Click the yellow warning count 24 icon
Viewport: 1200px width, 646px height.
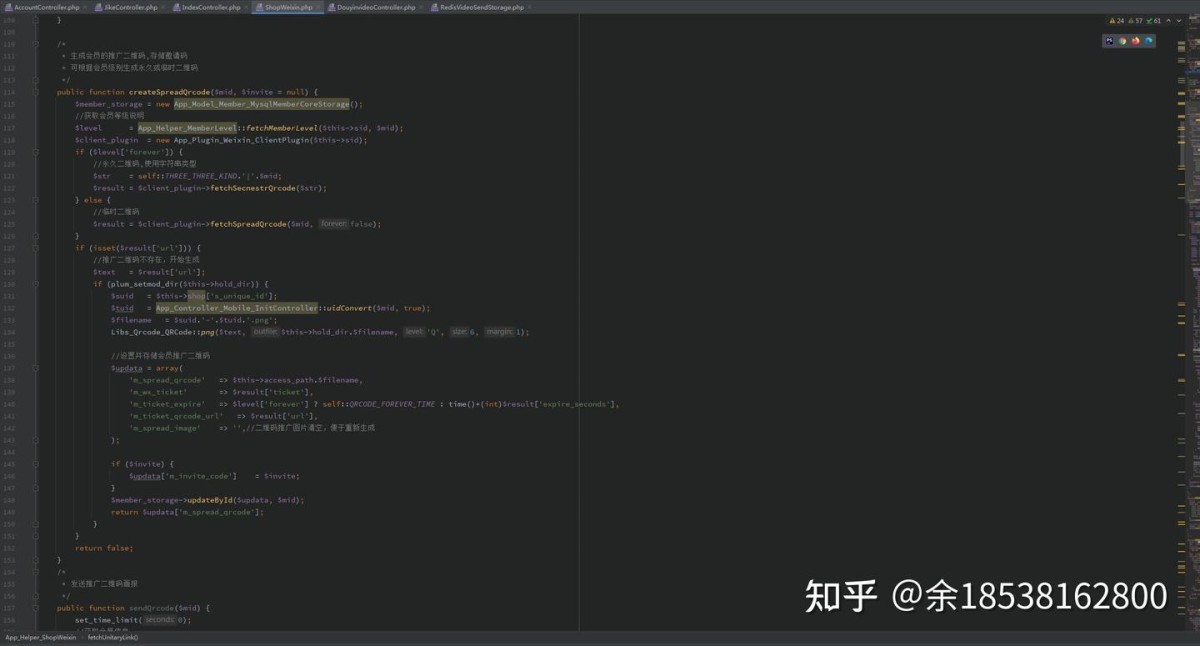point(1116,20)
